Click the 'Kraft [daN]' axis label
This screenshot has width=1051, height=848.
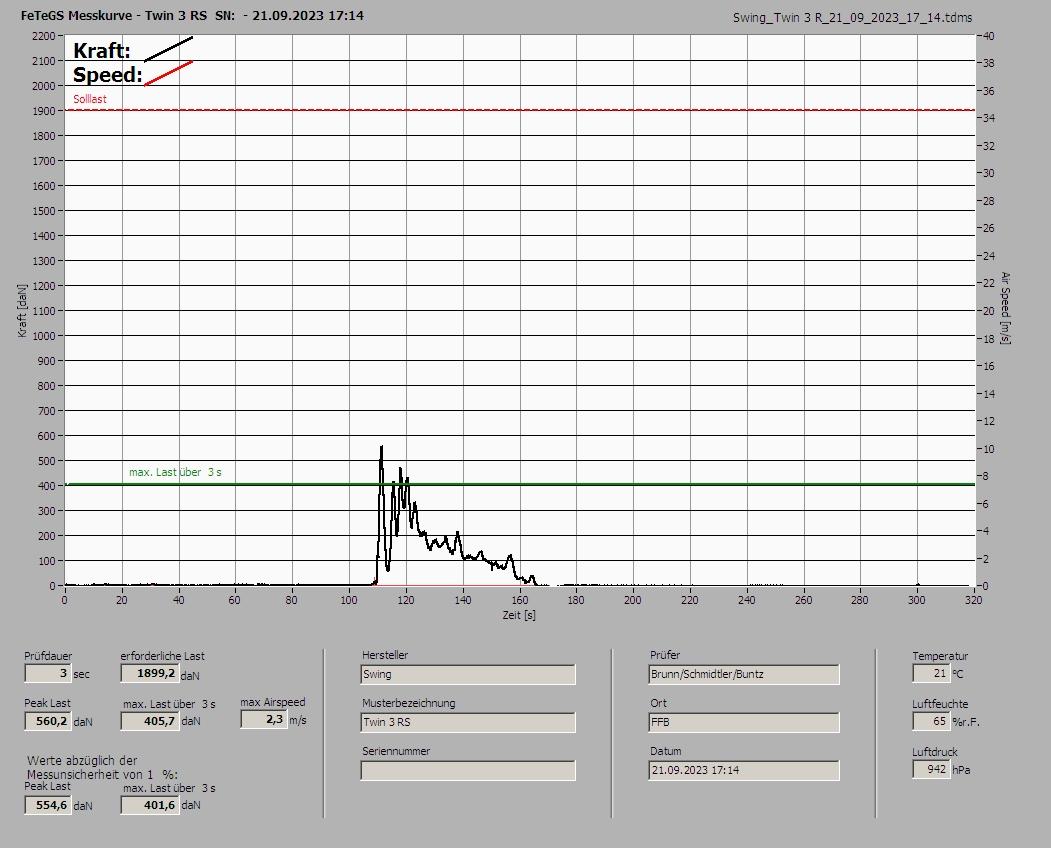pos(23,310)
